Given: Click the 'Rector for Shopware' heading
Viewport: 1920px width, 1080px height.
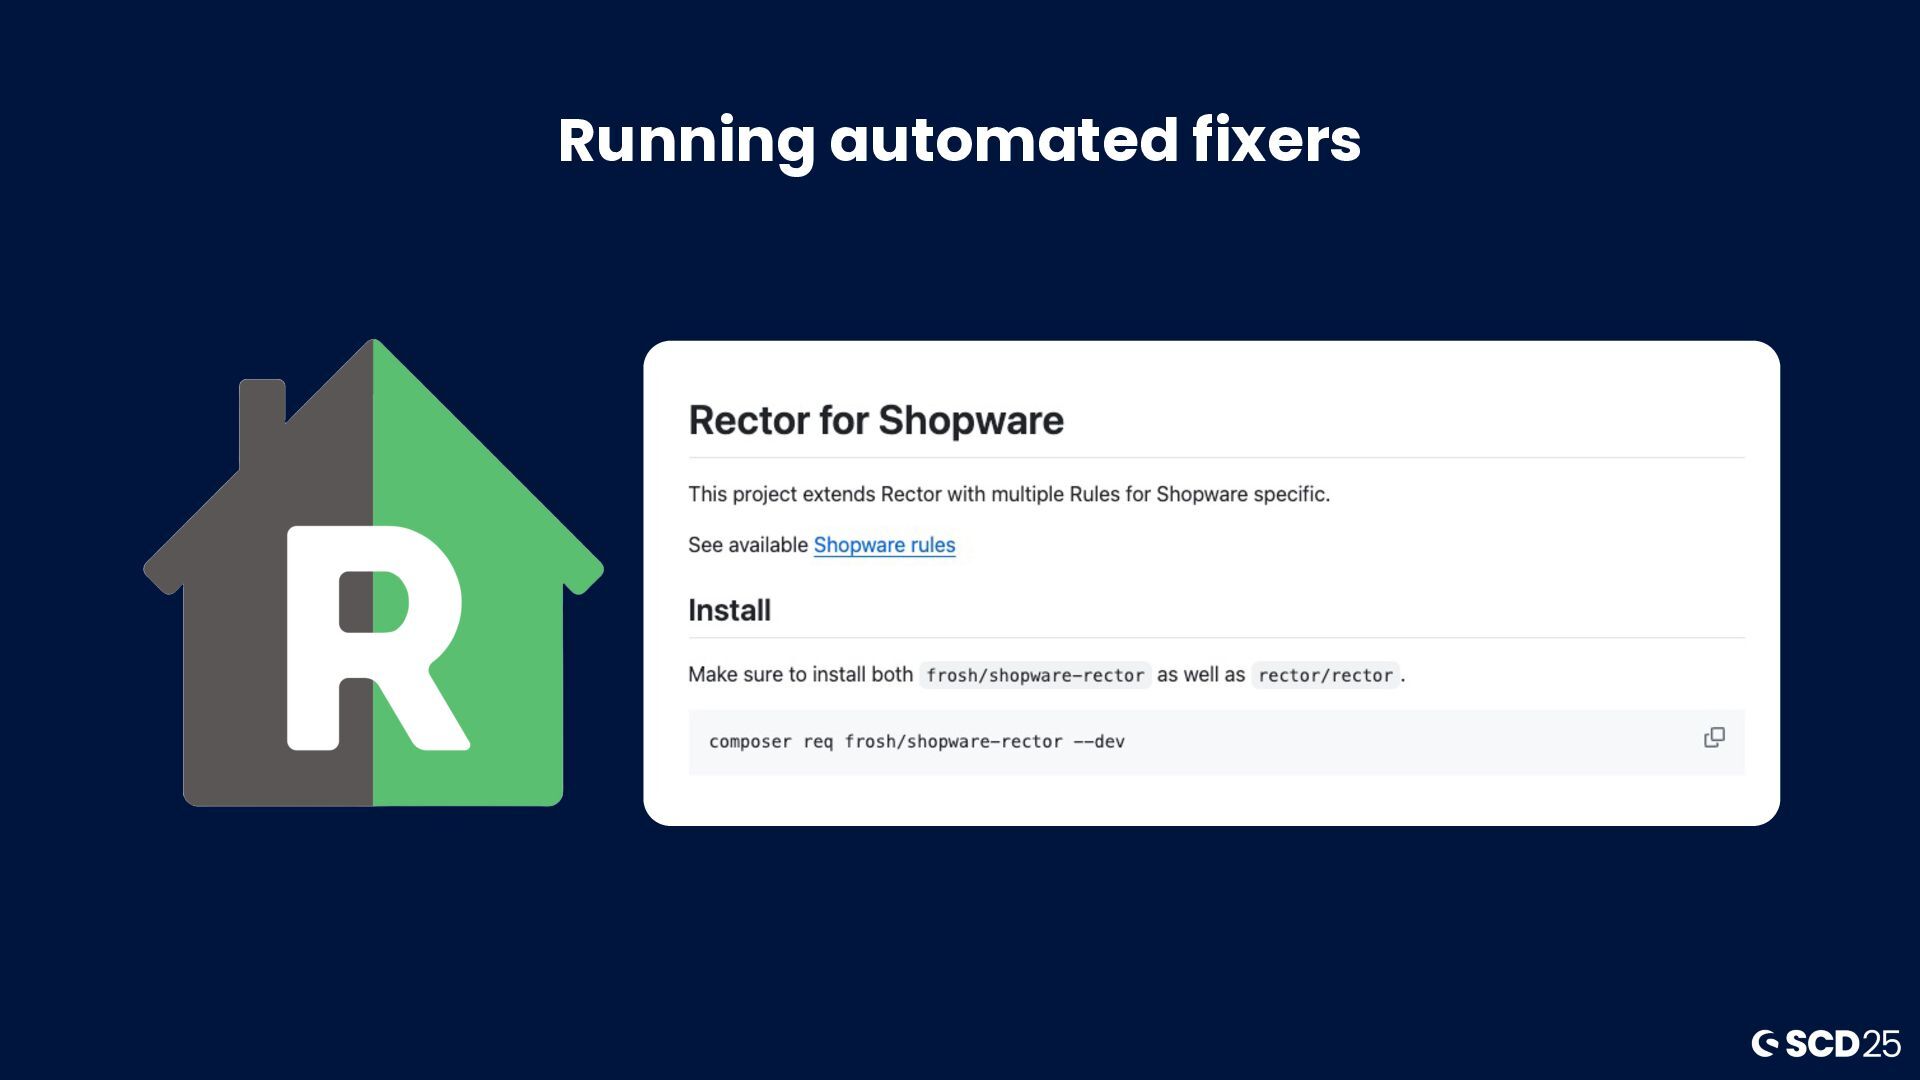Looking at the screenshot, I should pyautogui.click(x=876, y=420).
